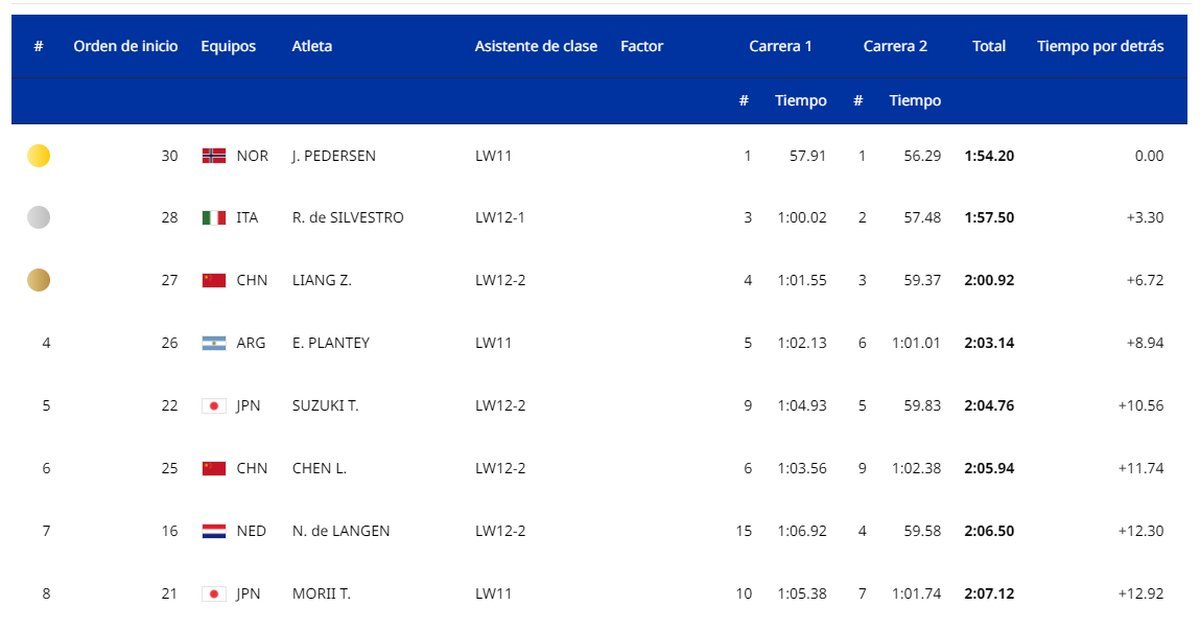Click the China flag in Liang Z. row
Screen dimensions: 1200x629
(x=214, y=280)
